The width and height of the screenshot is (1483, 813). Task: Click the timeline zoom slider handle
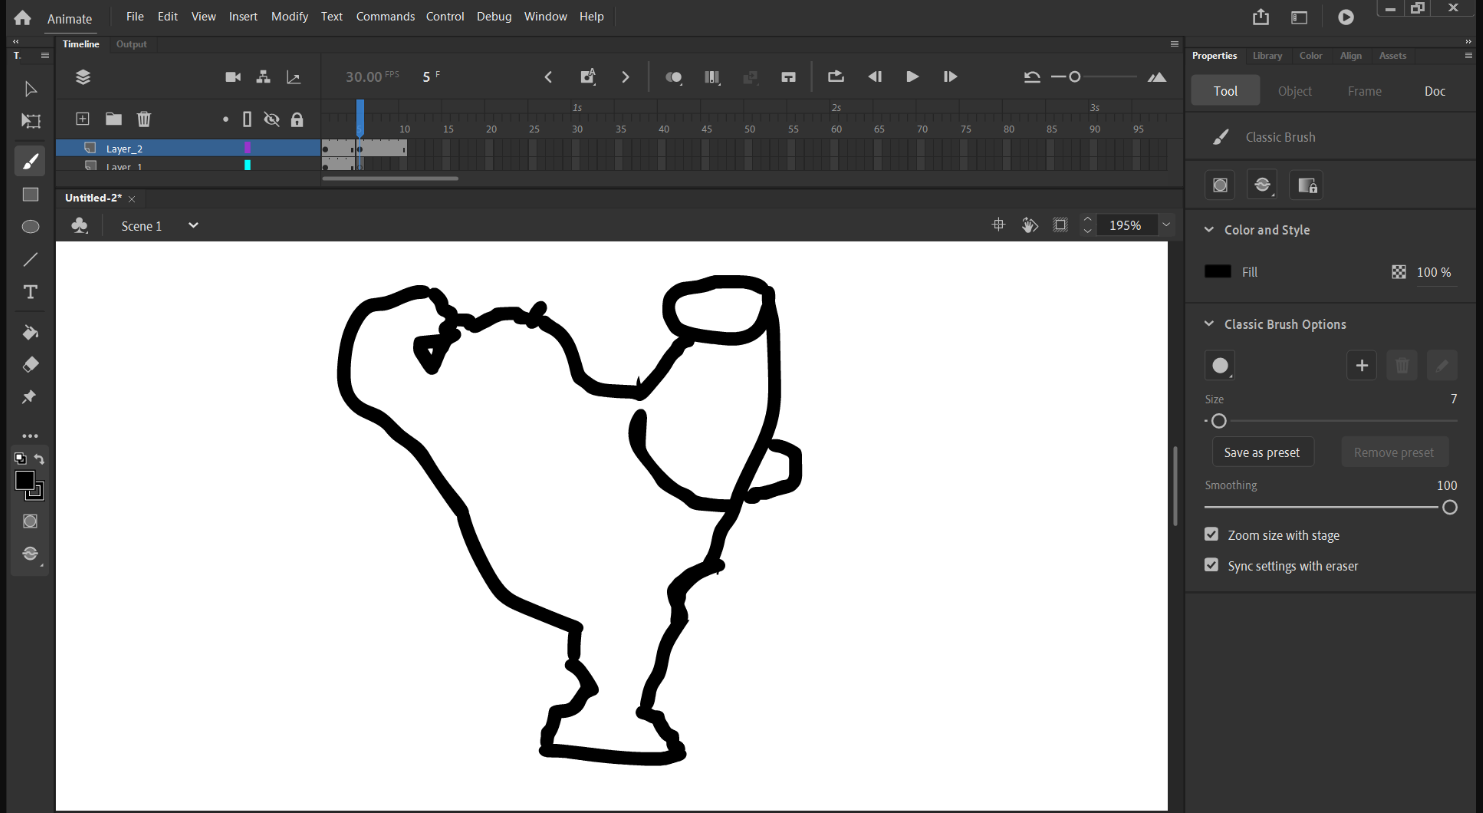pos(1075,77)
